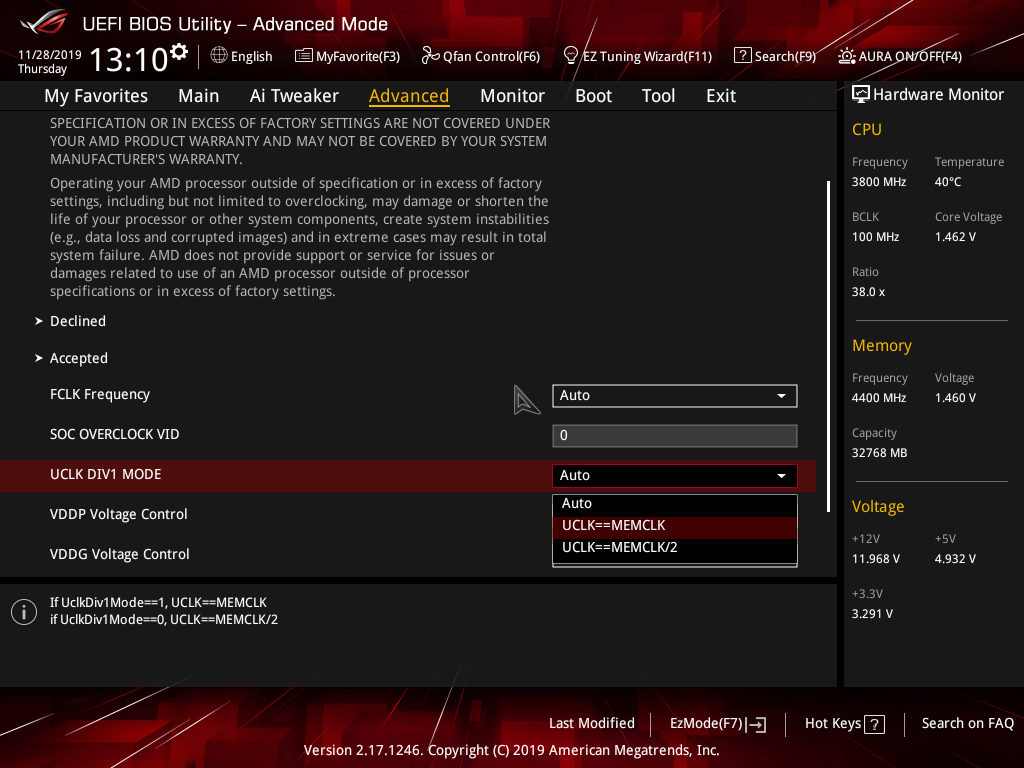
Task: Click the Ratio 38.0 x value
Action: (x=868, y=292)
